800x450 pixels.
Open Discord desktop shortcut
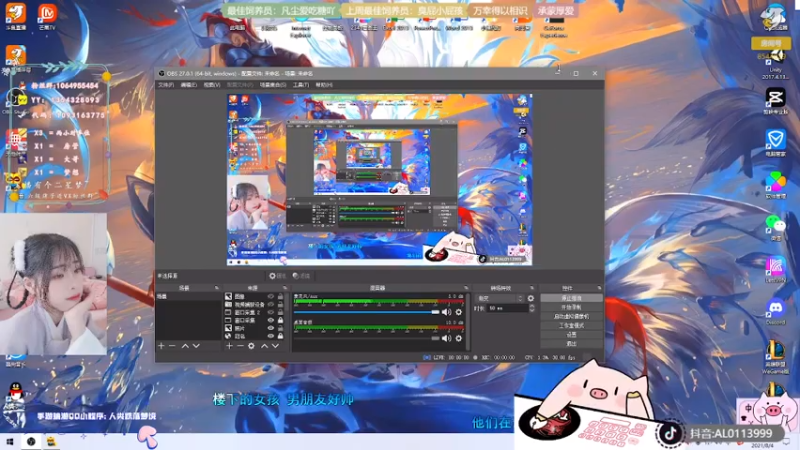tap(776, 311)
